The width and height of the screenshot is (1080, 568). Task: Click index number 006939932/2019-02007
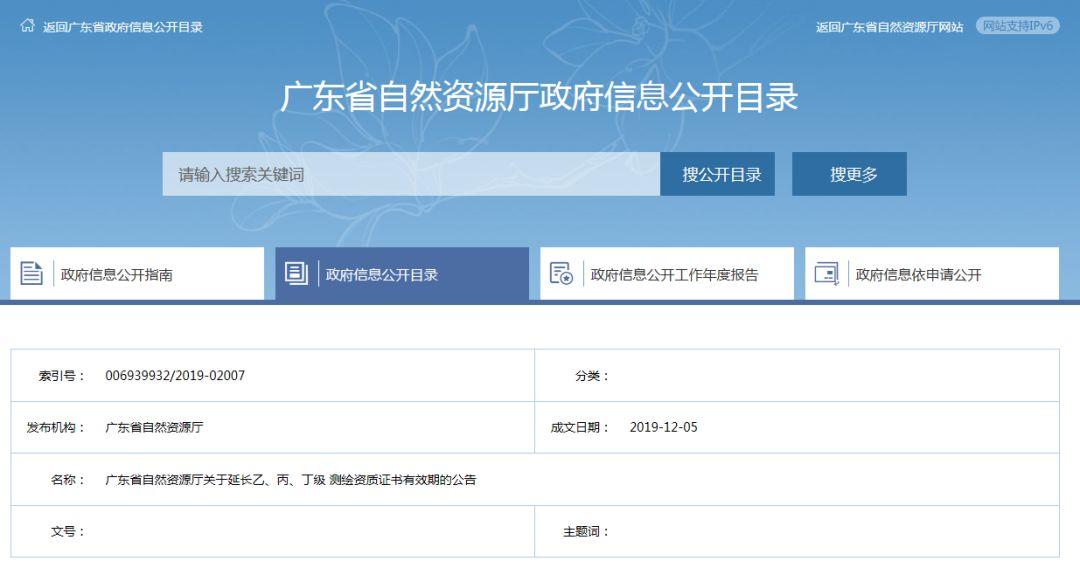(x=175, y=376)
